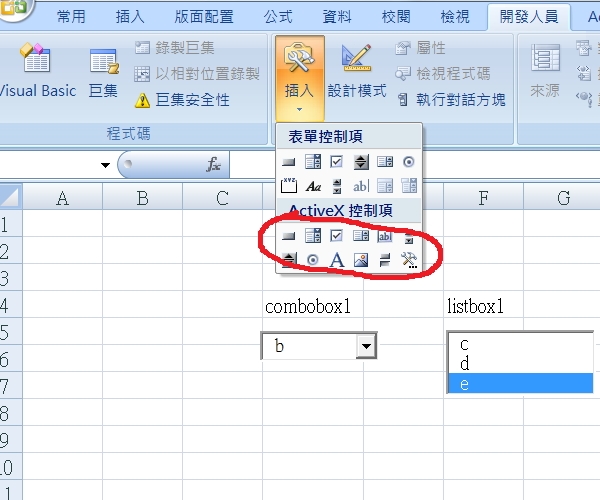This screenshot has height=500, width=600.
Task: Open the Name Box dropdown arrow
Action: 105,165
